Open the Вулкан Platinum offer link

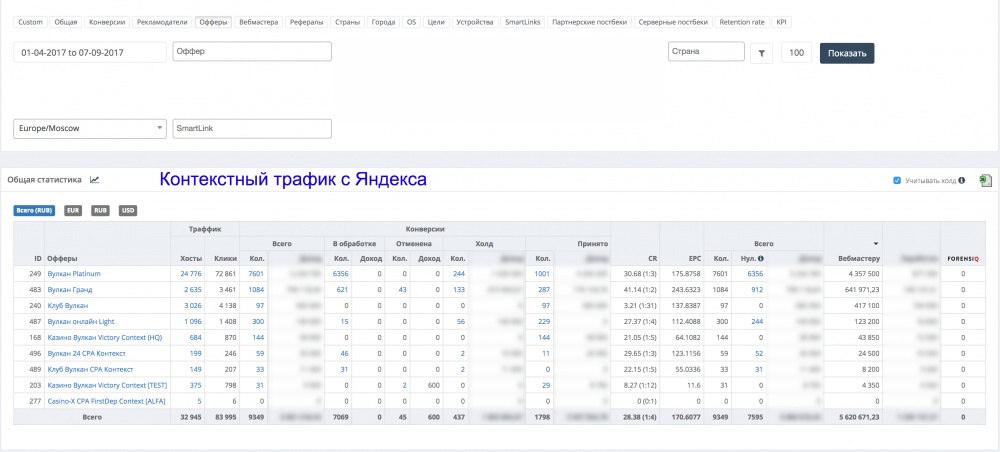tap(74, 273)
